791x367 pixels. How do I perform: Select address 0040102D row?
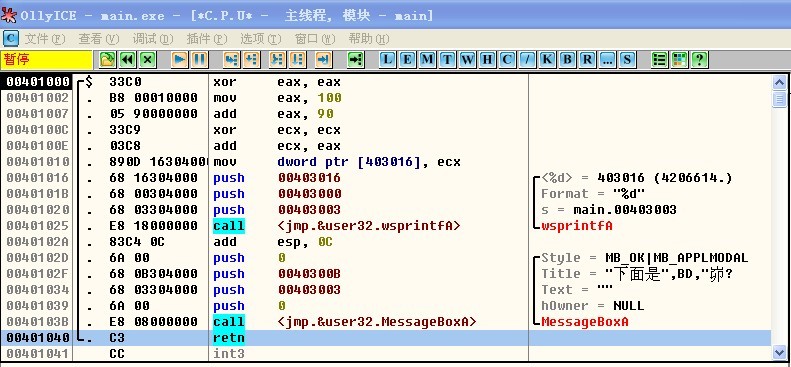[x=386, y=258]
